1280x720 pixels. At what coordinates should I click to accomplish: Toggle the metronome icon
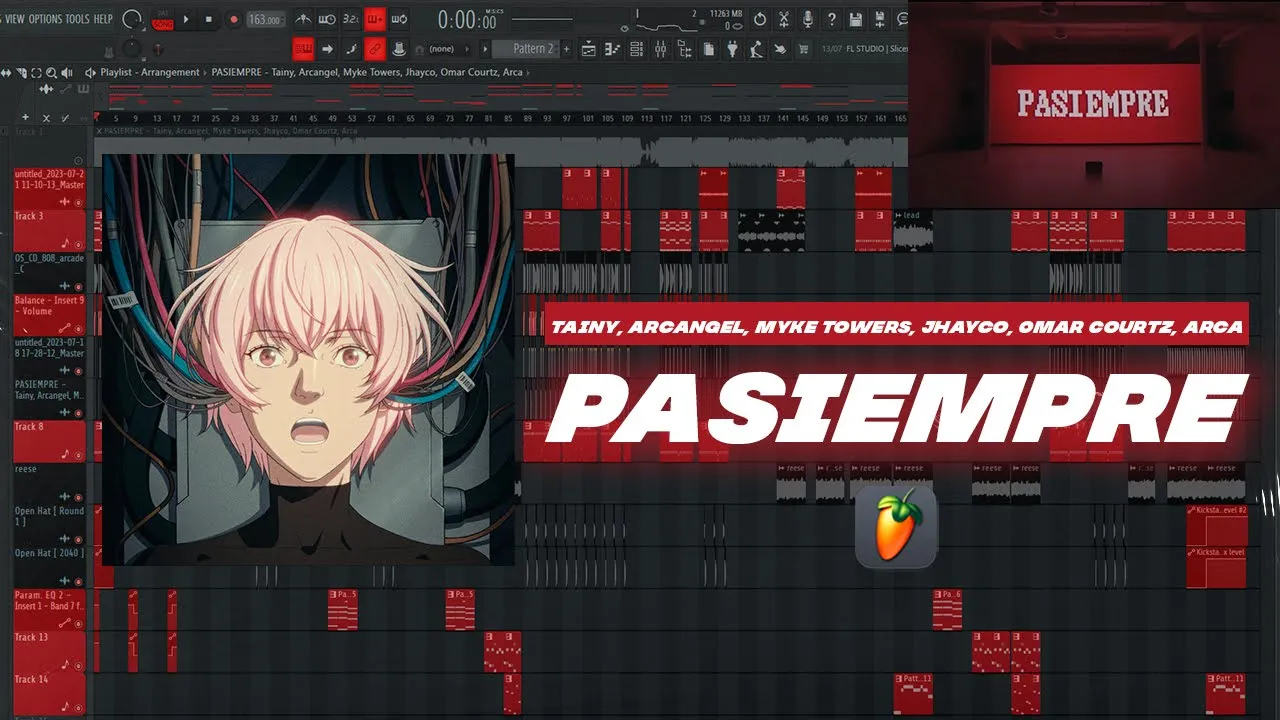coord(302,19)
